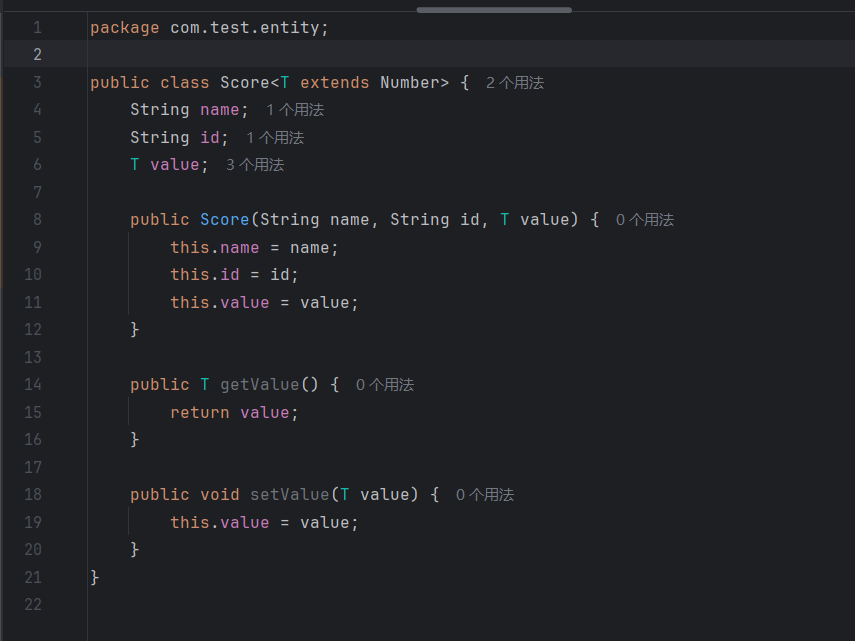This screenshot has height=641, width=855.
Task: Open '1 个用法' hint beside id field
Action: (275, 138)
